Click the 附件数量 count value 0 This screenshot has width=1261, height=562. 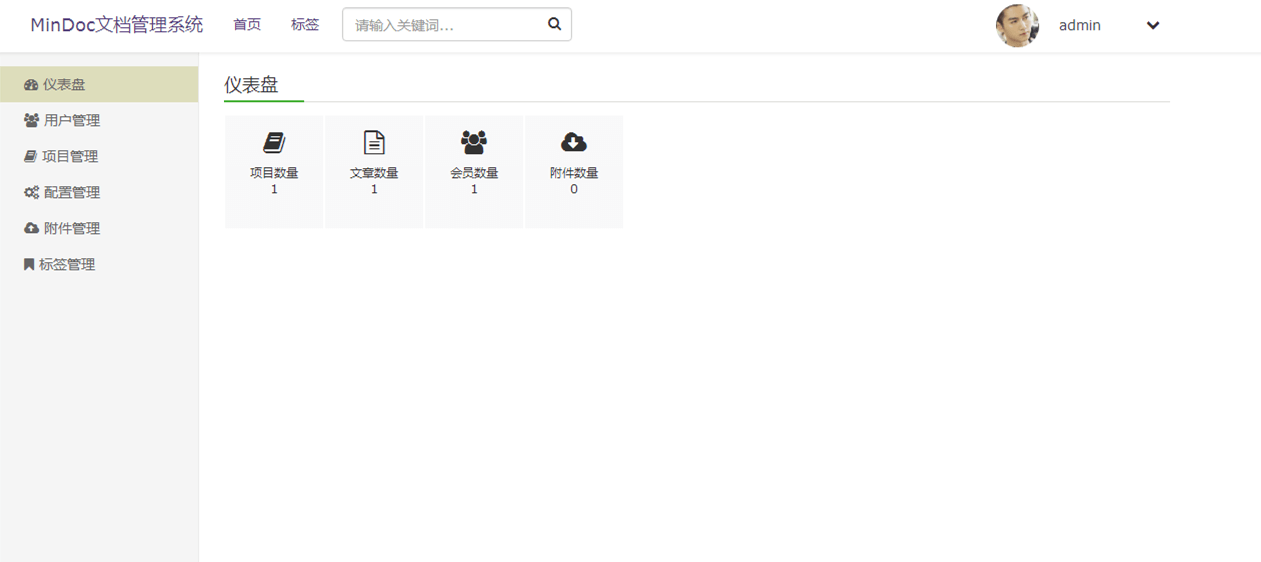574,189
